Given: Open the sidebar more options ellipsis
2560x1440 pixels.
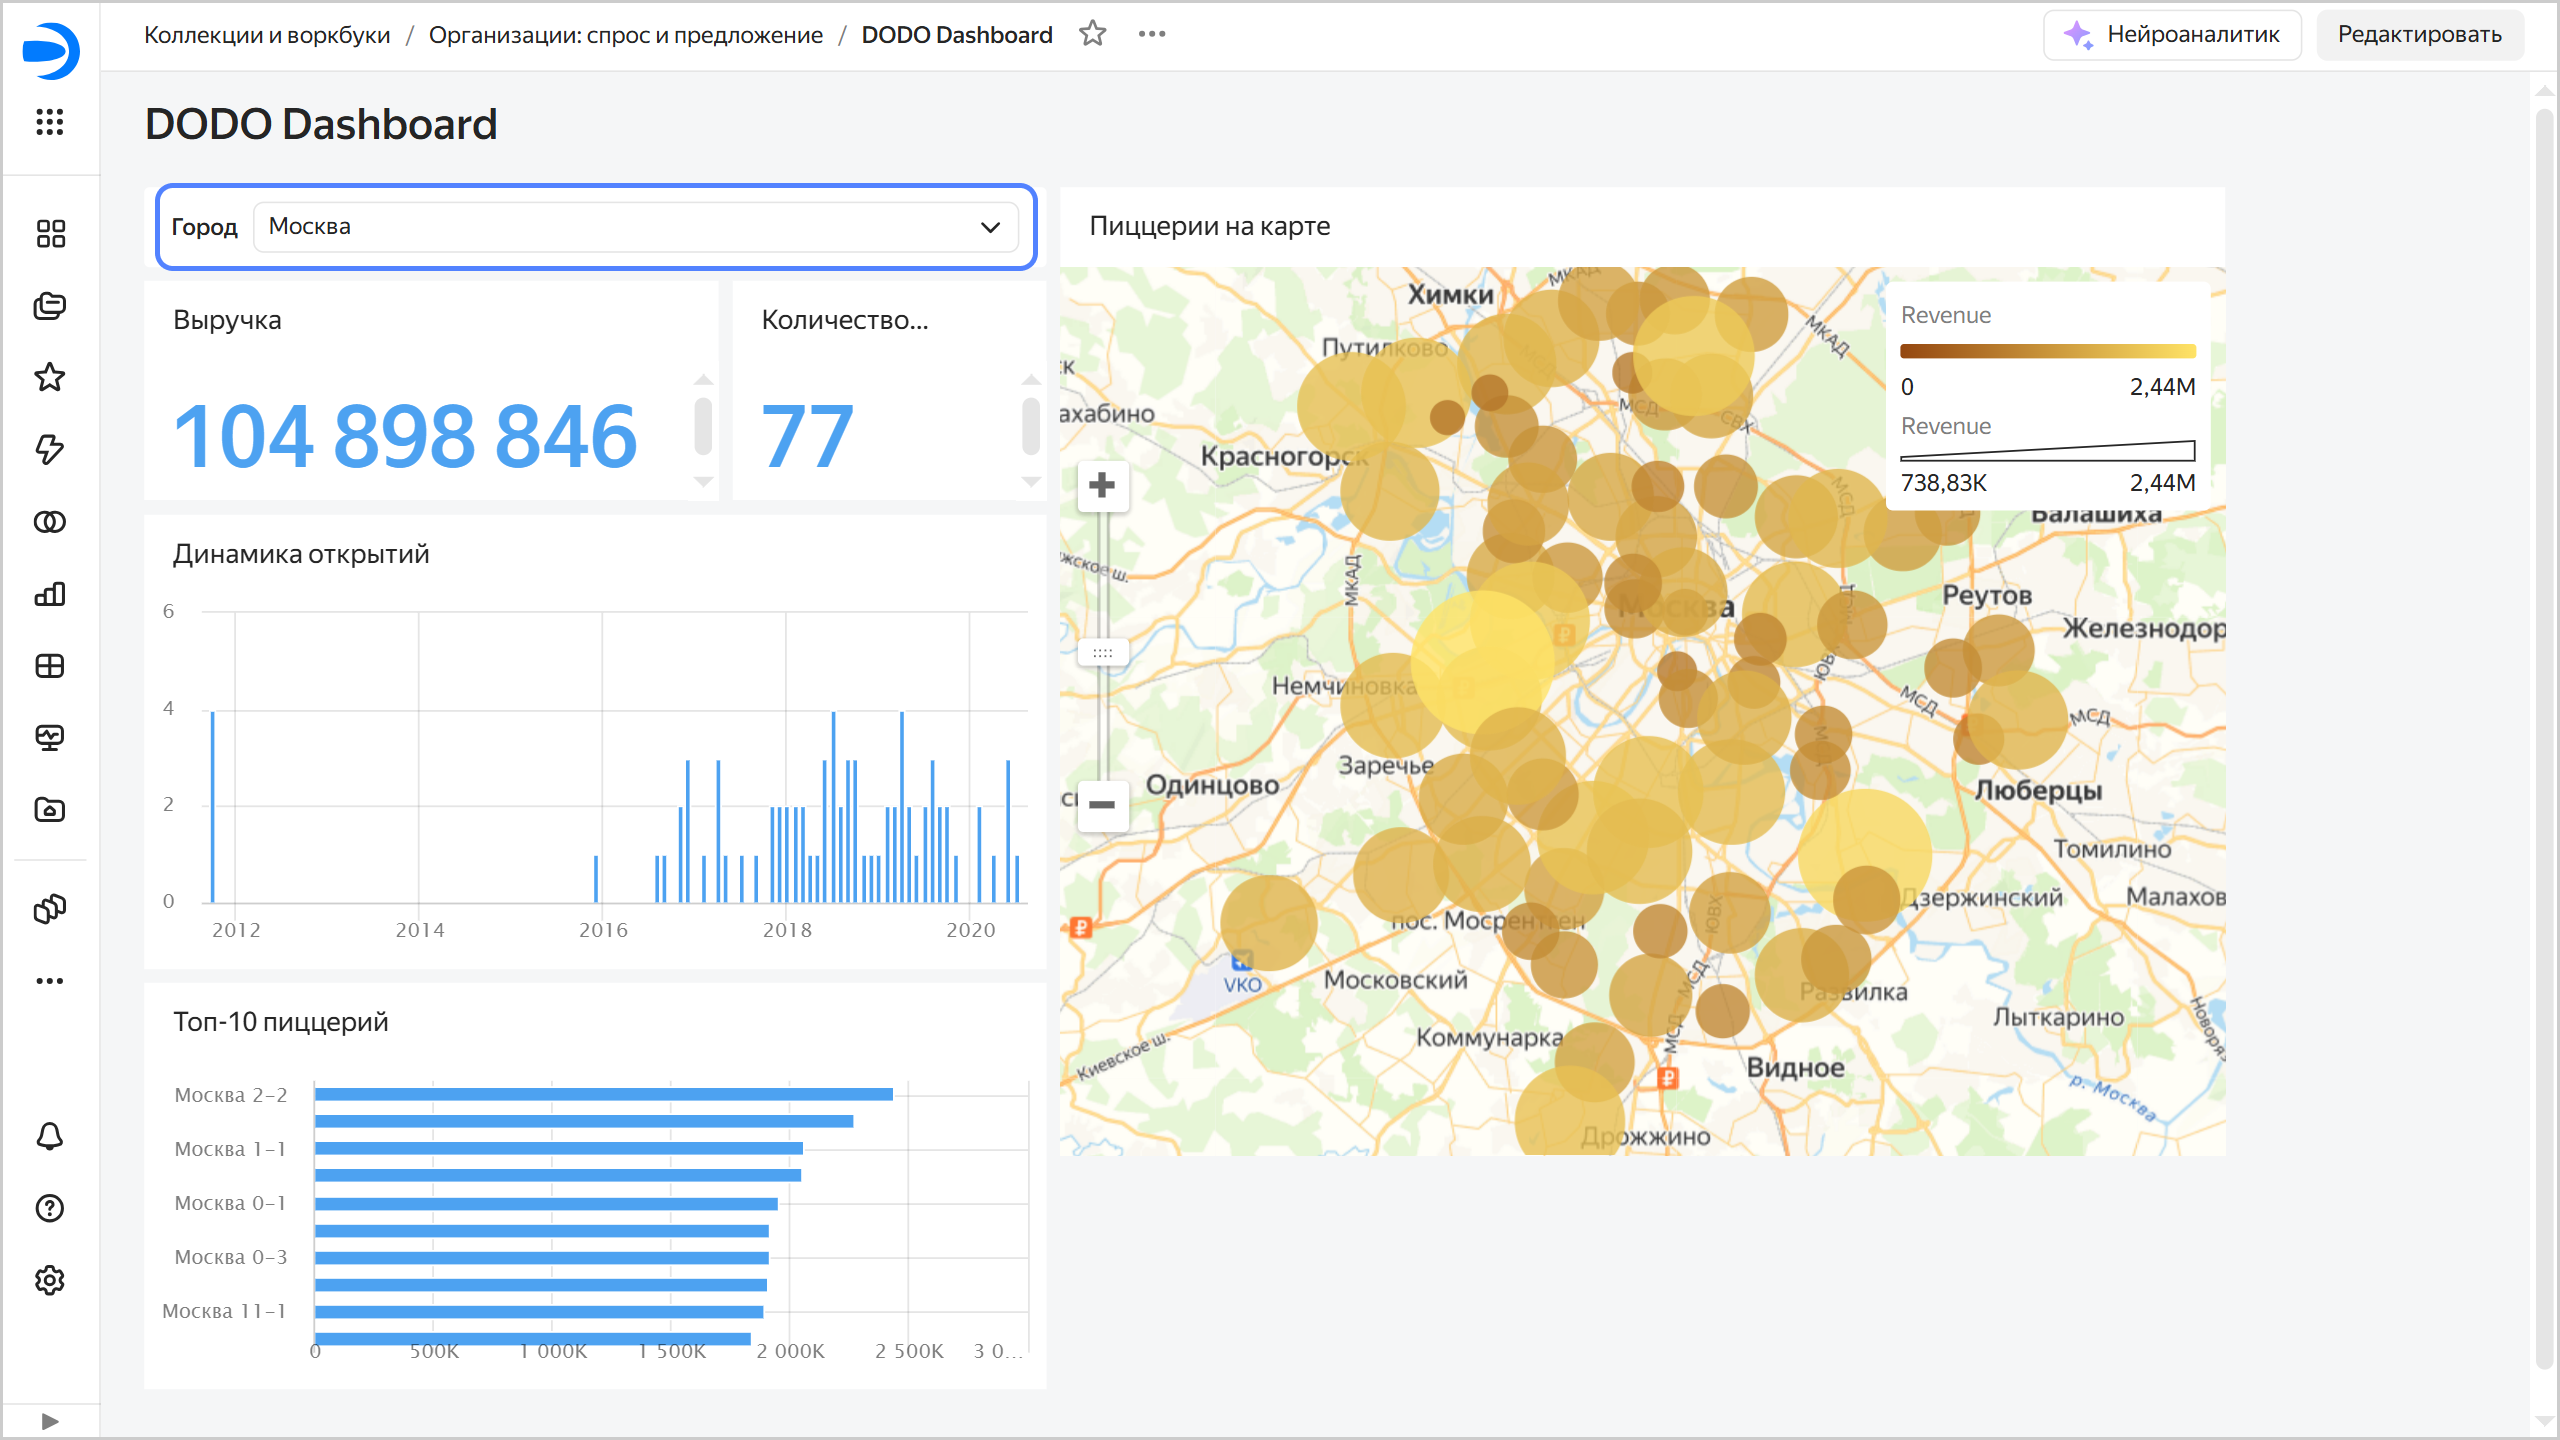Looking at the screenshot, I should pos(50,981).
